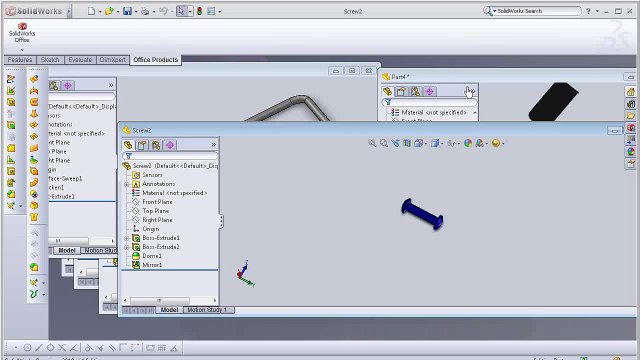Image resolution: width=640 pixels, height=360 pixels.
Task: Click Zoom to Fit icon in viewport toolbar
Action: point(372,143)
